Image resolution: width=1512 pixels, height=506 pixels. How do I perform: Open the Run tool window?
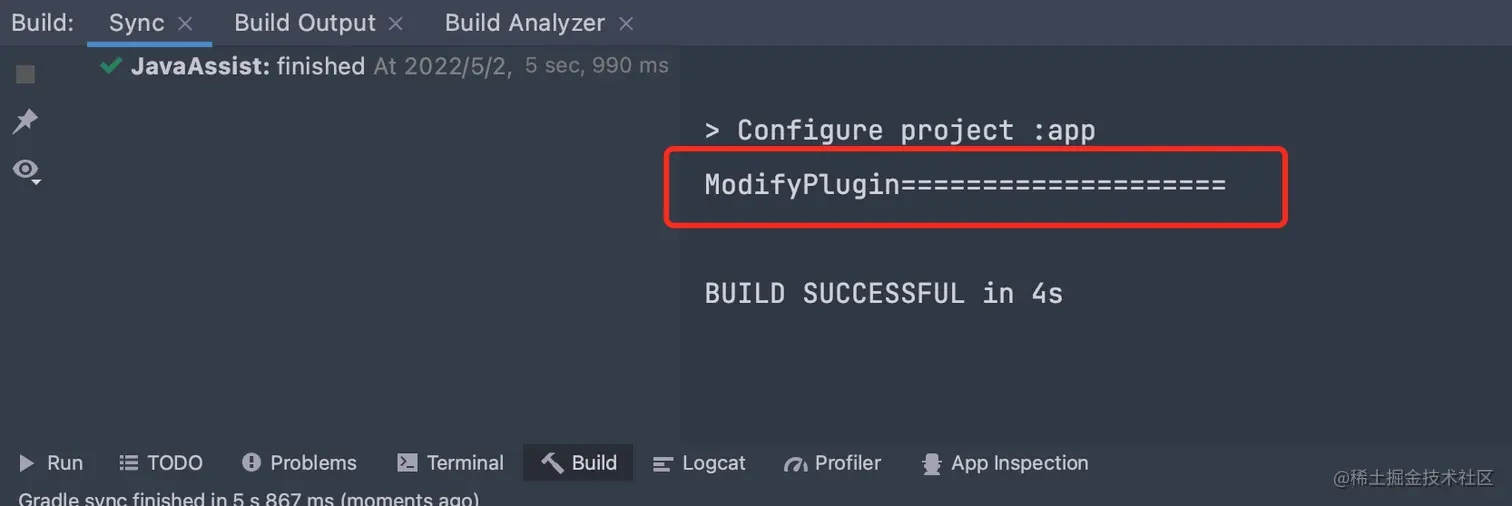click(x=51, y=463)
